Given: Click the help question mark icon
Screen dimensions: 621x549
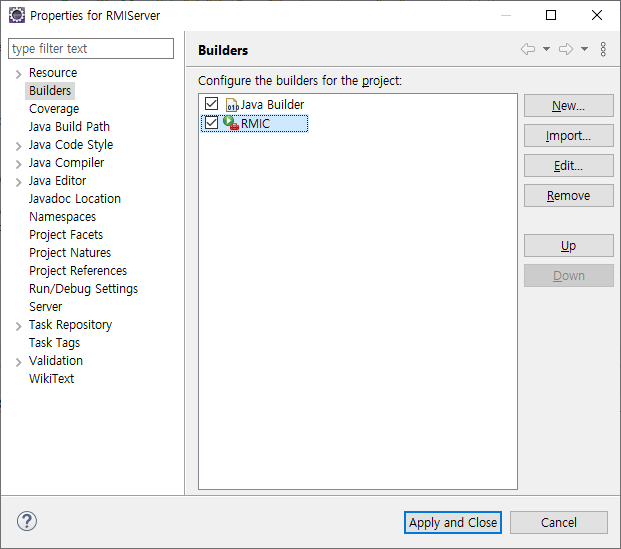Looking at the screenshot, I should pyautogui.click(x=27, y=521).
